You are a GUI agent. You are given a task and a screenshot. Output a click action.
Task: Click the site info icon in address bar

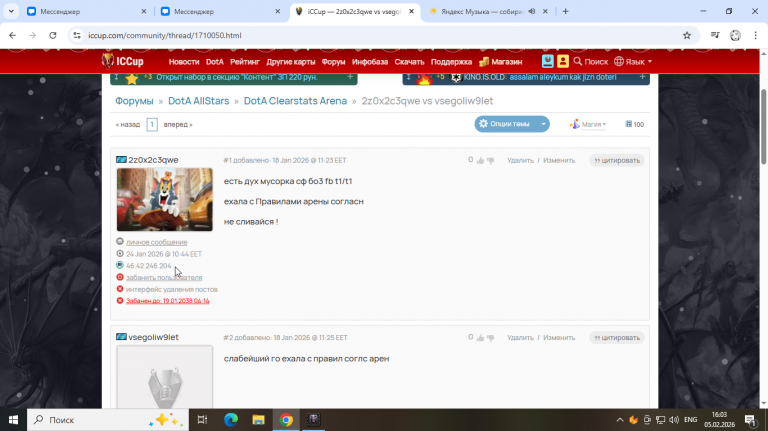coord(77,35)
